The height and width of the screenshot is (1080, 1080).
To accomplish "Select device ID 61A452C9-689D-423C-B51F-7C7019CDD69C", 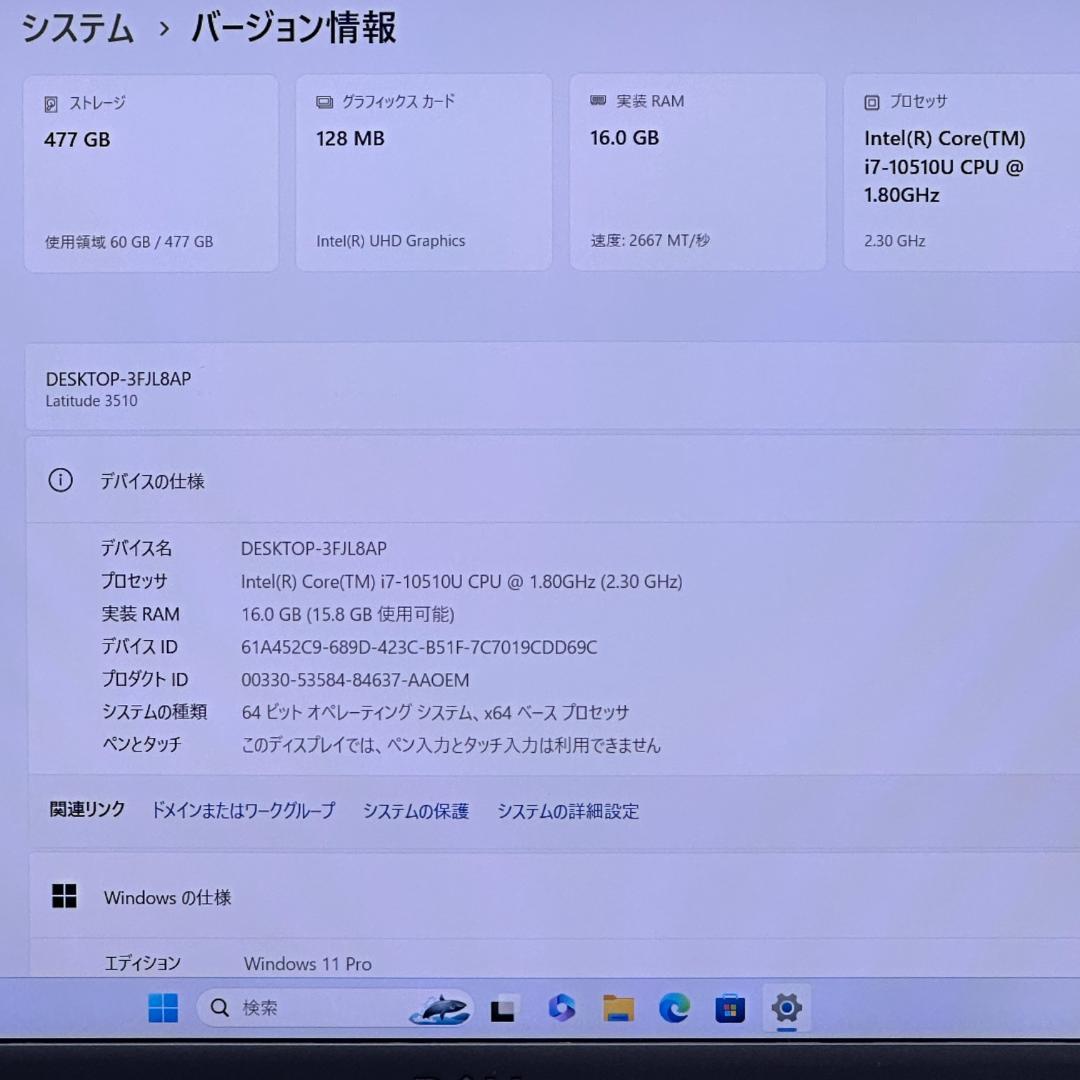I will [419, 647].
